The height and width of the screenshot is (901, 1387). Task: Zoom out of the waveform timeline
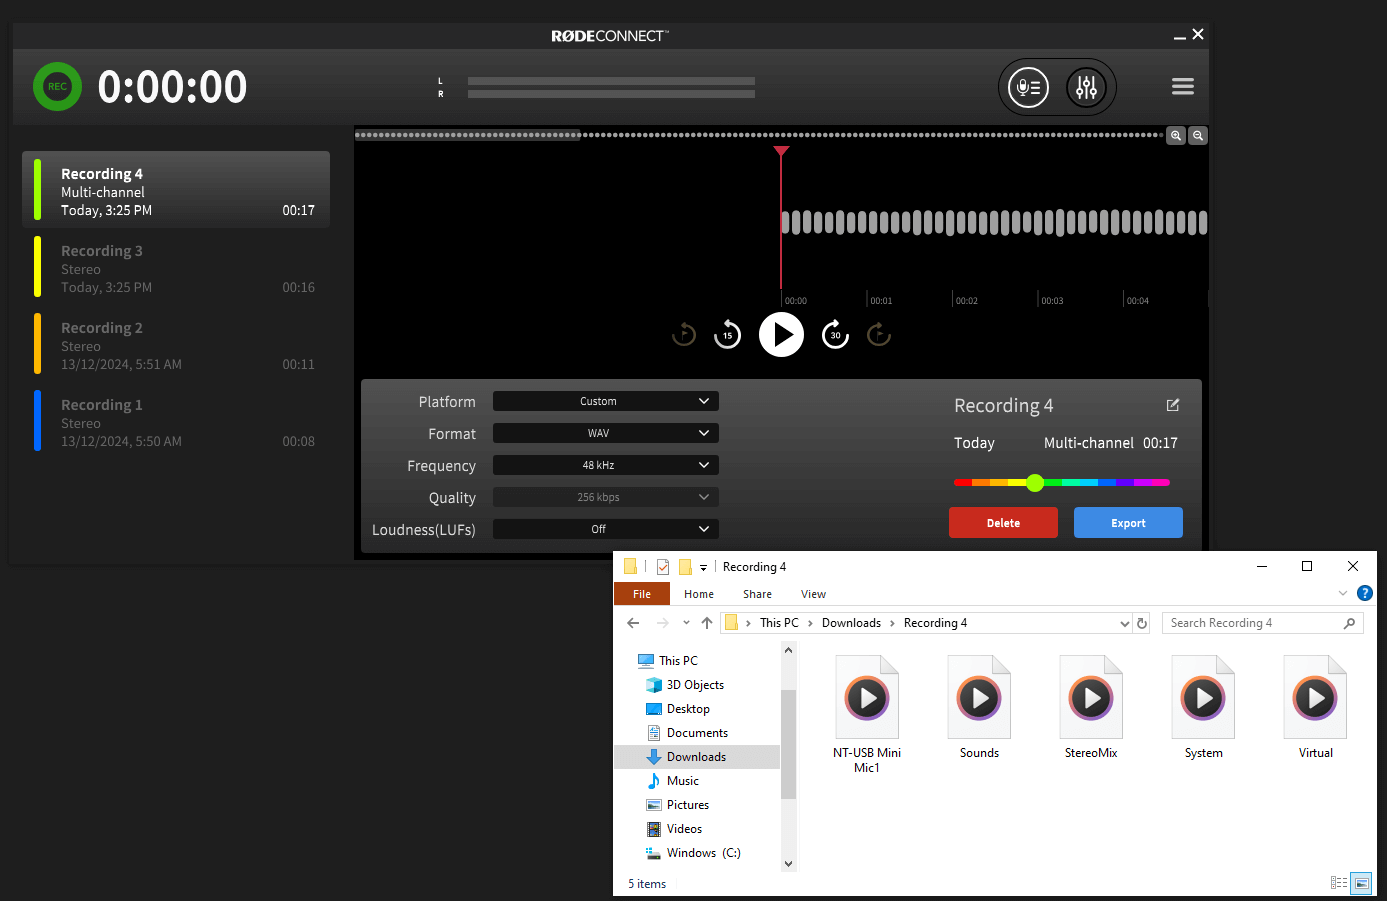point(1198,135)
